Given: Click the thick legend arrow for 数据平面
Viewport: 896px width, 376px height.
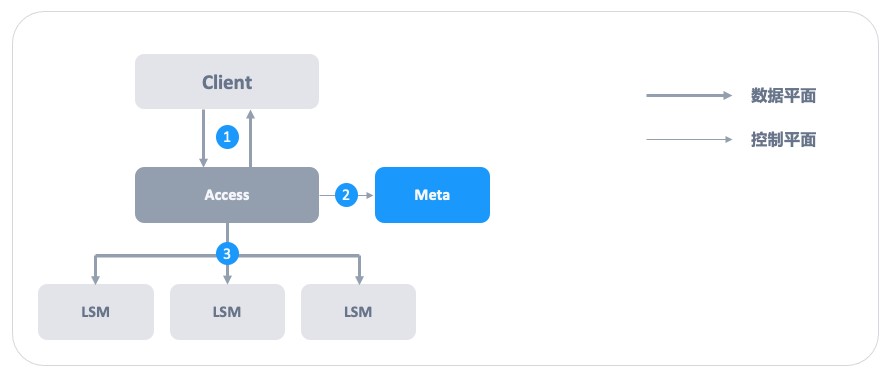Looking at the screenshot, I should point(689,96).
